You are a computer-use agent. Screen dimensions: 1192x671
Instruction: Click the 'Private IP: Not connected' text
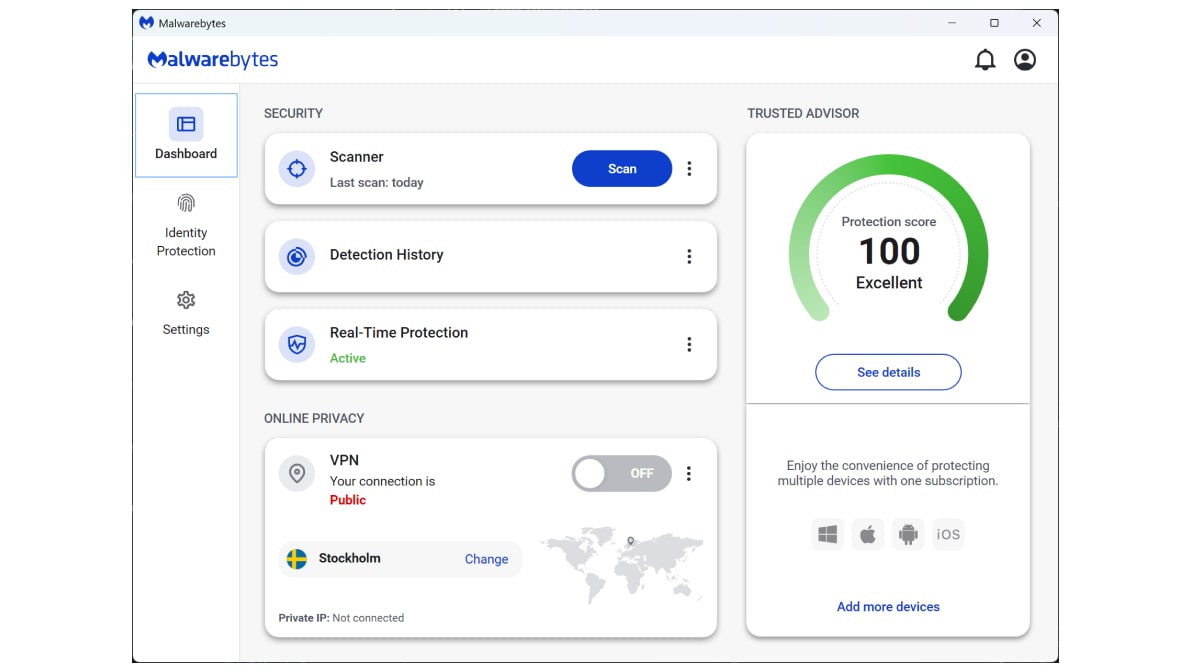tap(341, 618)
